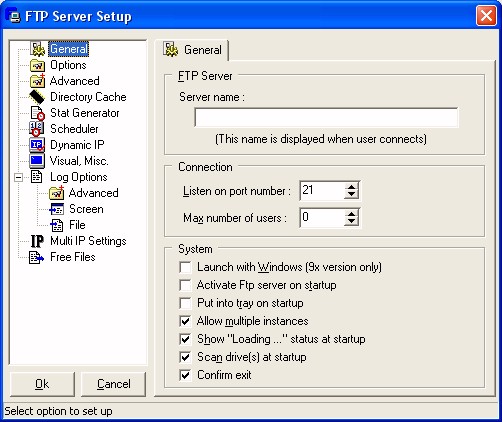Increase the listen port number
This screenshot has height=422, width=502.
pyautogui.click(x=351, y=187)
